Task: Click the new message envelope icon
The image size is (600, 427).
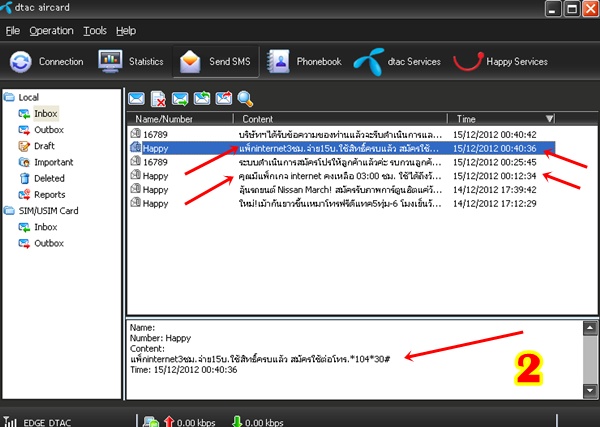Action: click(x=136, y=99)
